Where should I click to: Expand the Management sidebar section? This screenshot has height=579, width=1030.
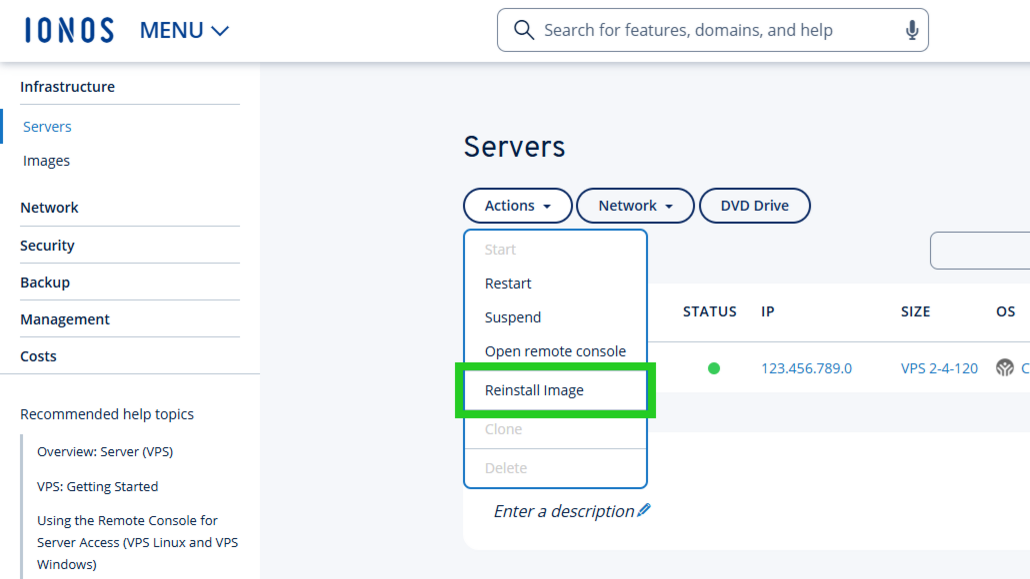pyautogui.click(x=65, y=319)
